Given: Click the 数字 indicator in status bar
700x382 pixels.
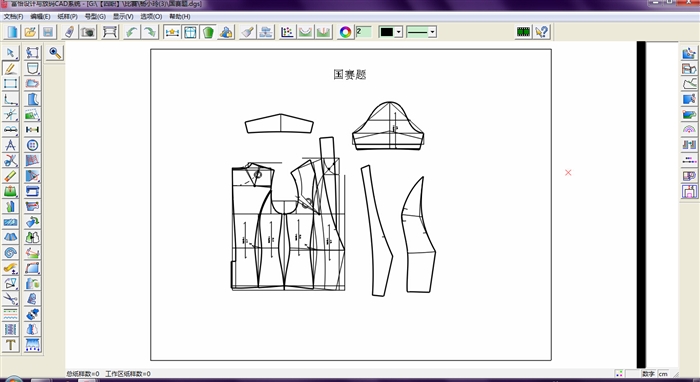Looking at the screenshot, I should click(x=648, y=374).
